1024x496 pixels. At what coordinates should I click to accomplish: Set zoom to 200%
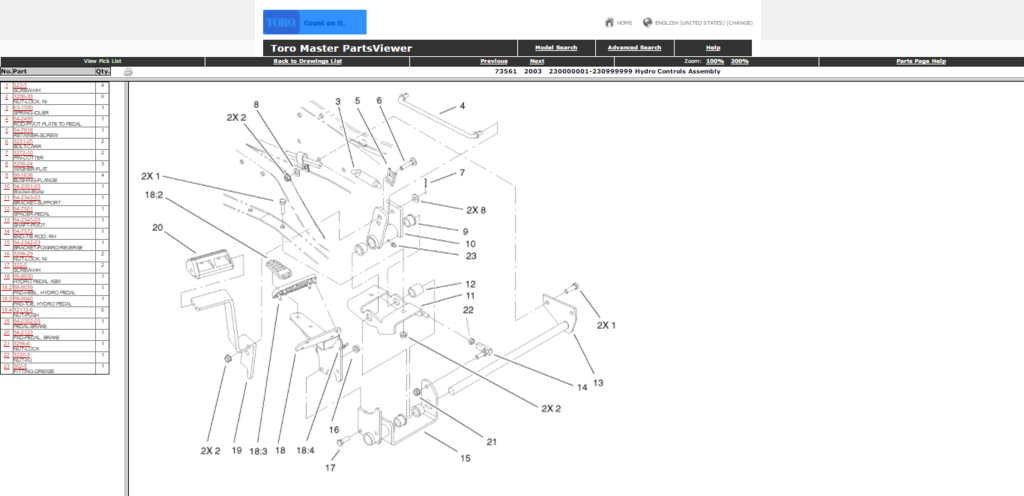[739, 61]
